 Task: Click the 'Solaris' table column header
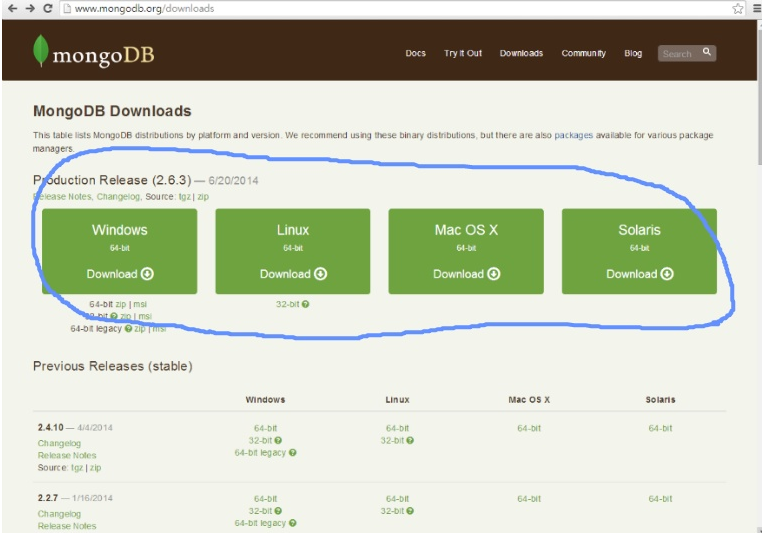pyautogui.click(x=660, y=400)
